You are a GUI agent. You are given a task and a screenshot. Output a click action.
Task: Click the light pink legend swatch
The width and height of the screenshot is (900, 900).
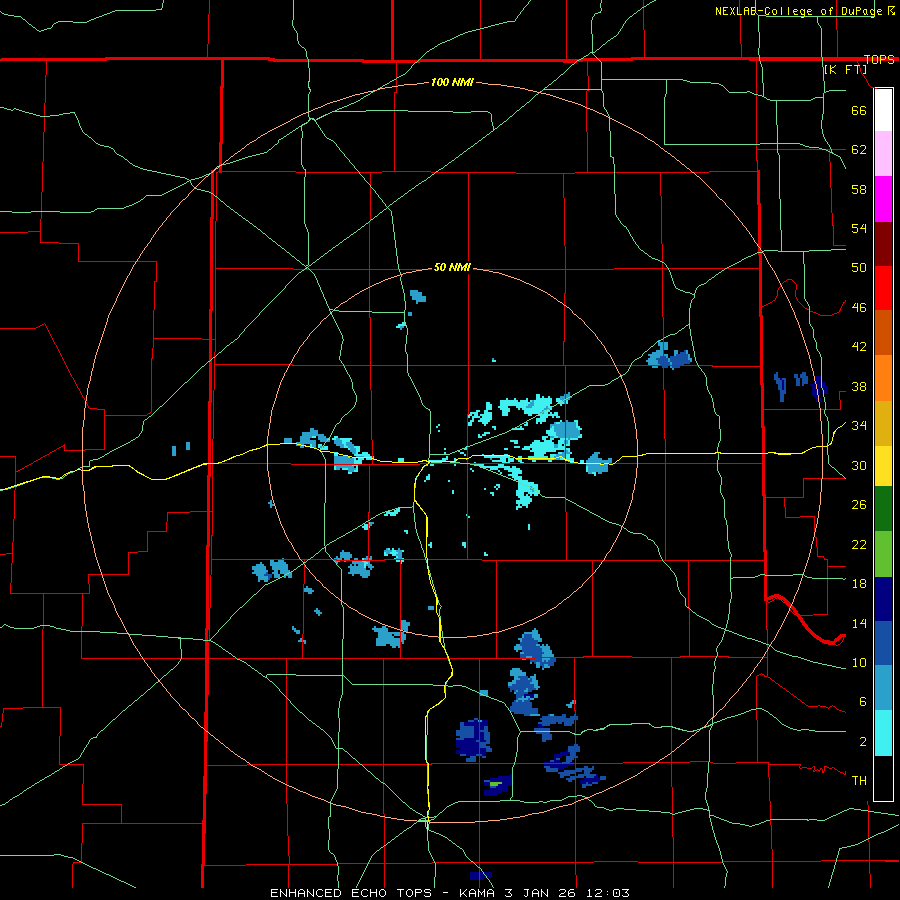883,154
